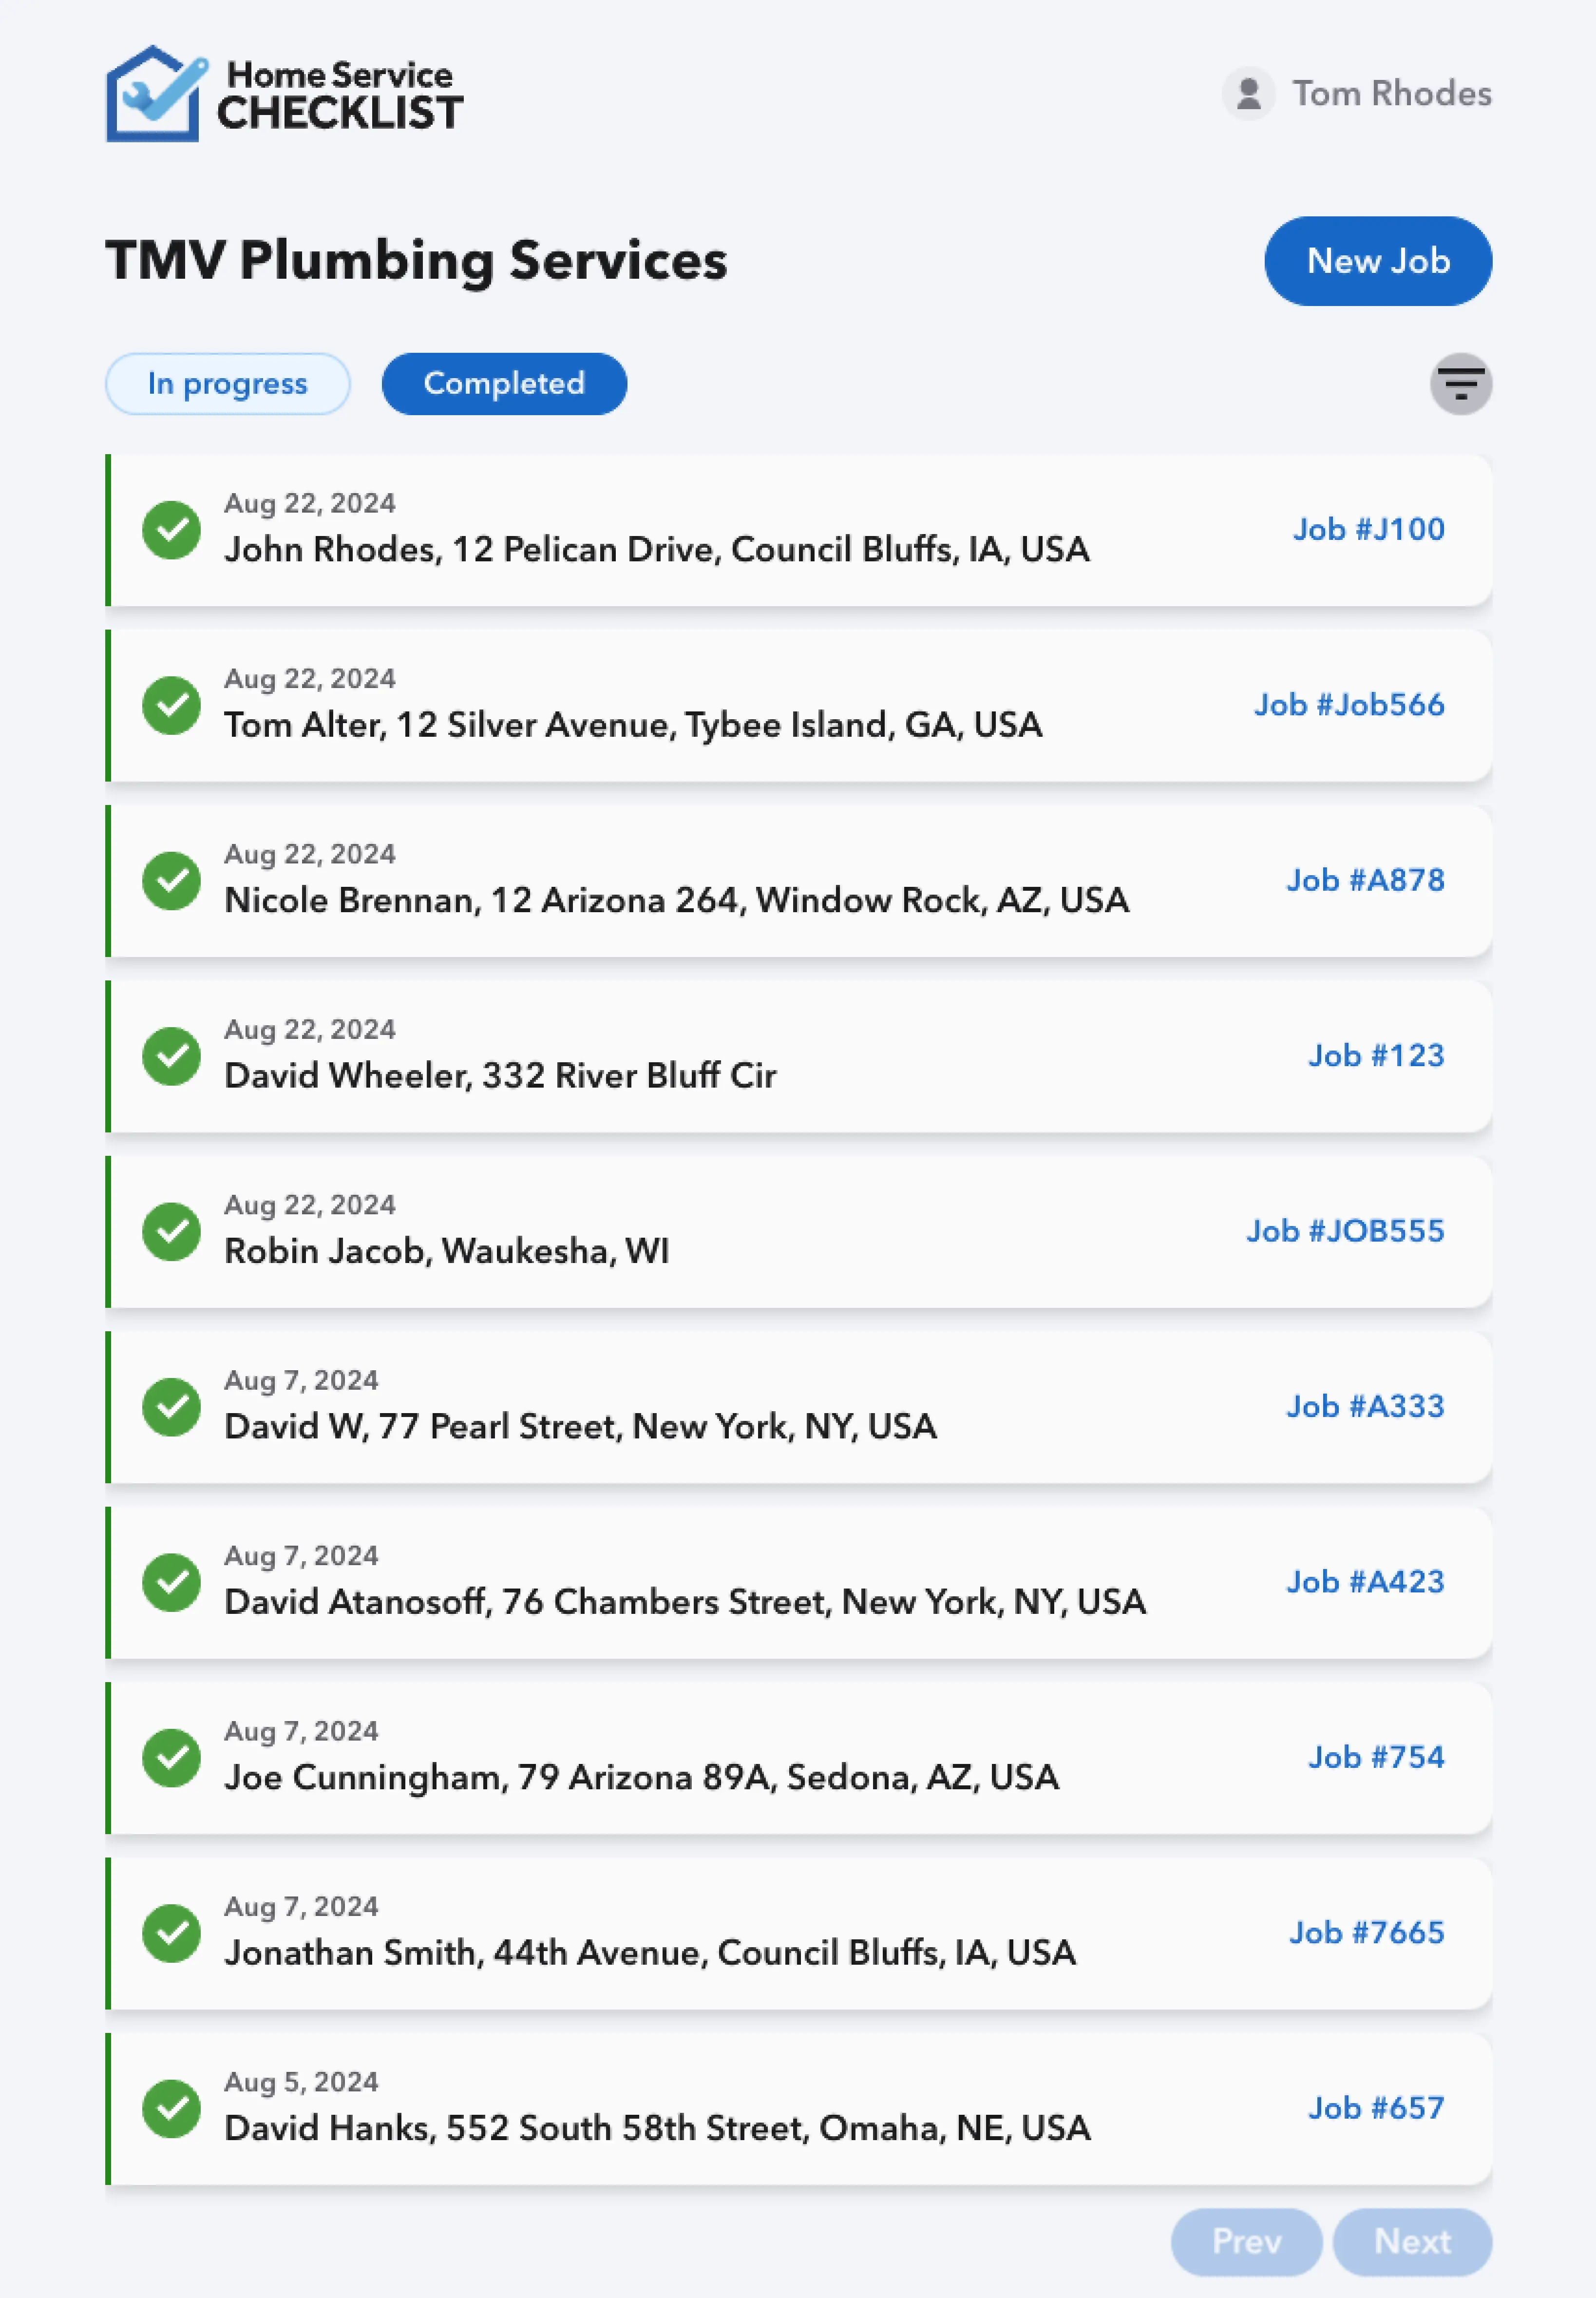Click the green checkmark for Nicole Brennan job
Image resolution: width=1596 pixels, height=2298 pixels.
pos(172,881)
